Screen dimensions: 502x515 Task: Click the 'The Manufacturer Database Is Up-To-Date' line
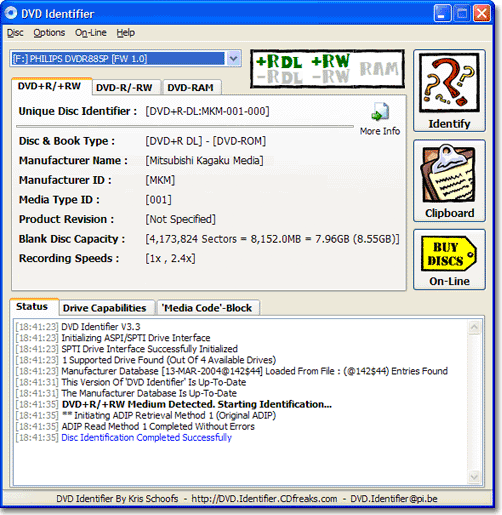click(149, 393)
